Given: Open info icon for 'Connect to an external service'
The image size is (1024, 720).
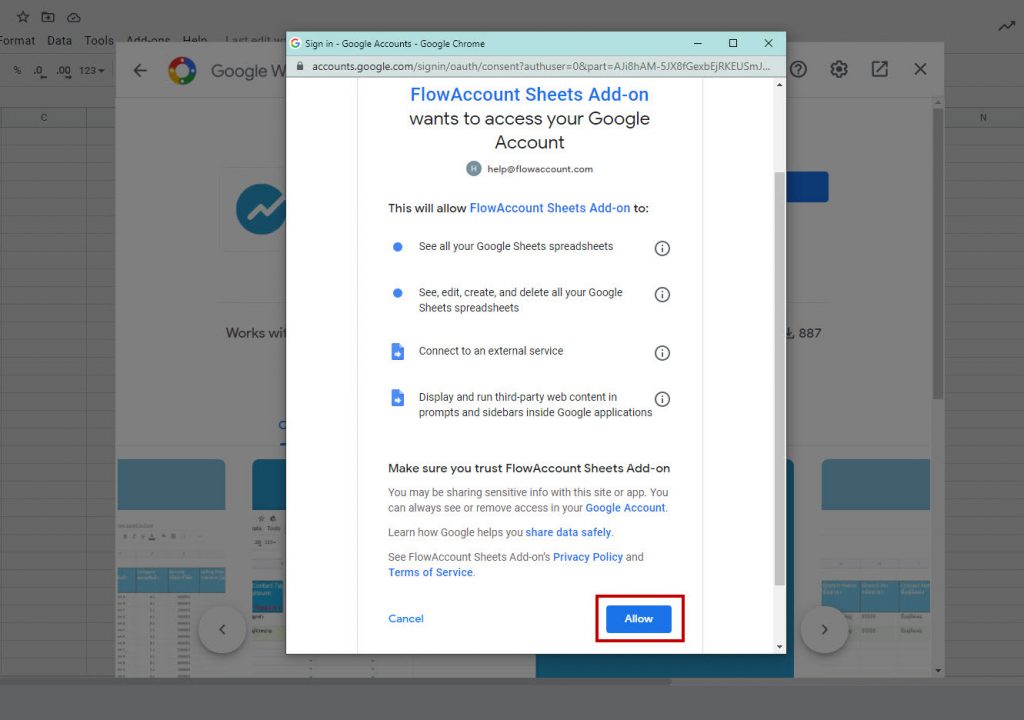Looking at the screenshot, I should (x=662, y=353).
